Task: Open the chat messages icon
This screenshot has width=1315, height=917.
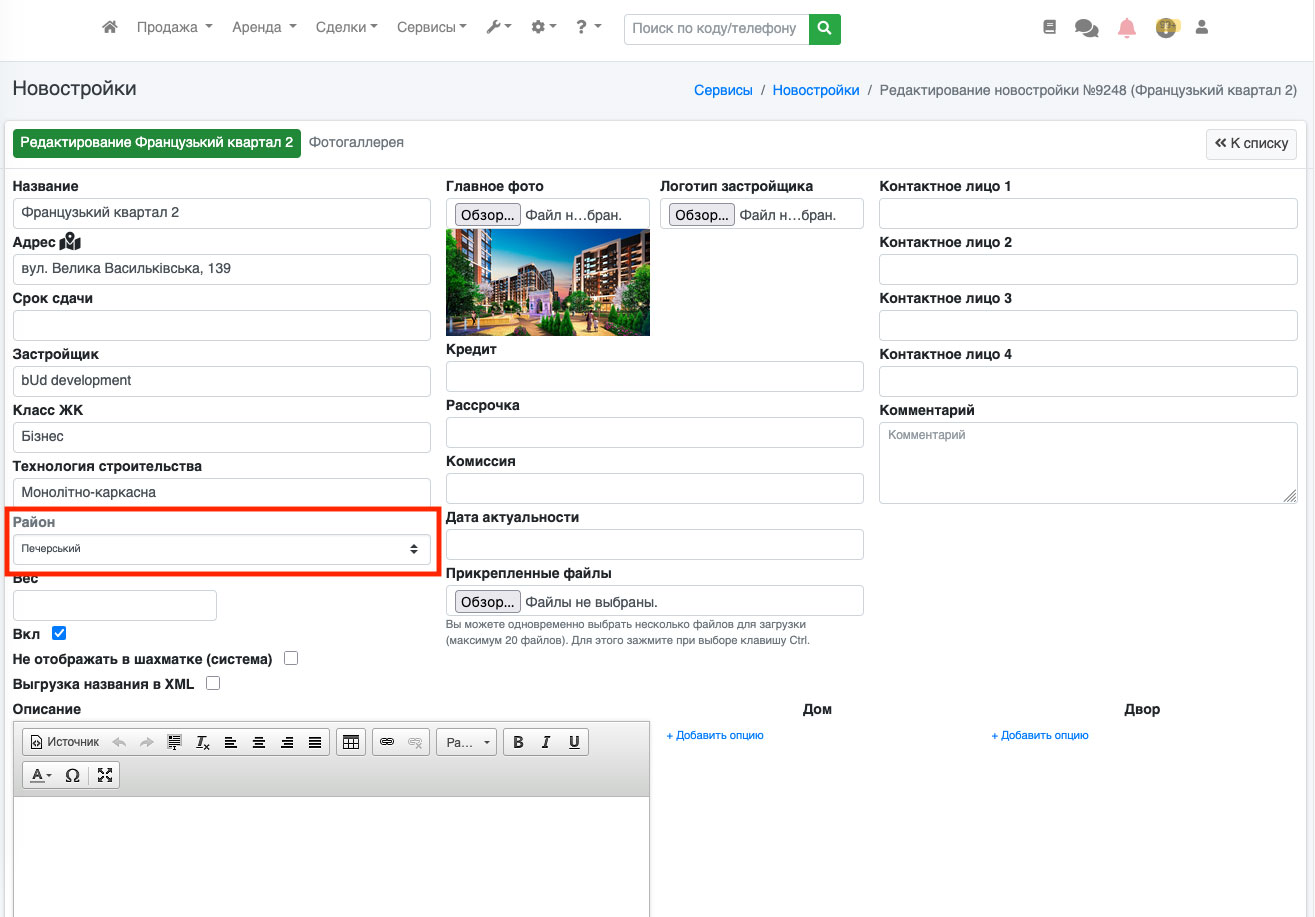Action: click(1086, 28)
